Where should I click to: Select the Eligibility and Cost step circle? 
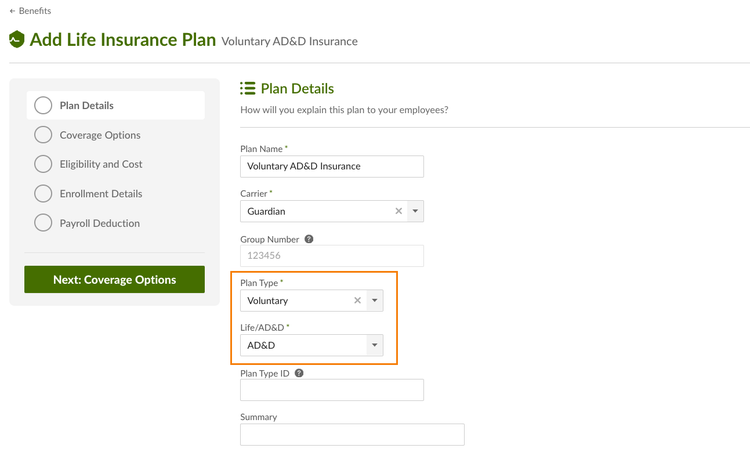click(x=43, y=164)
